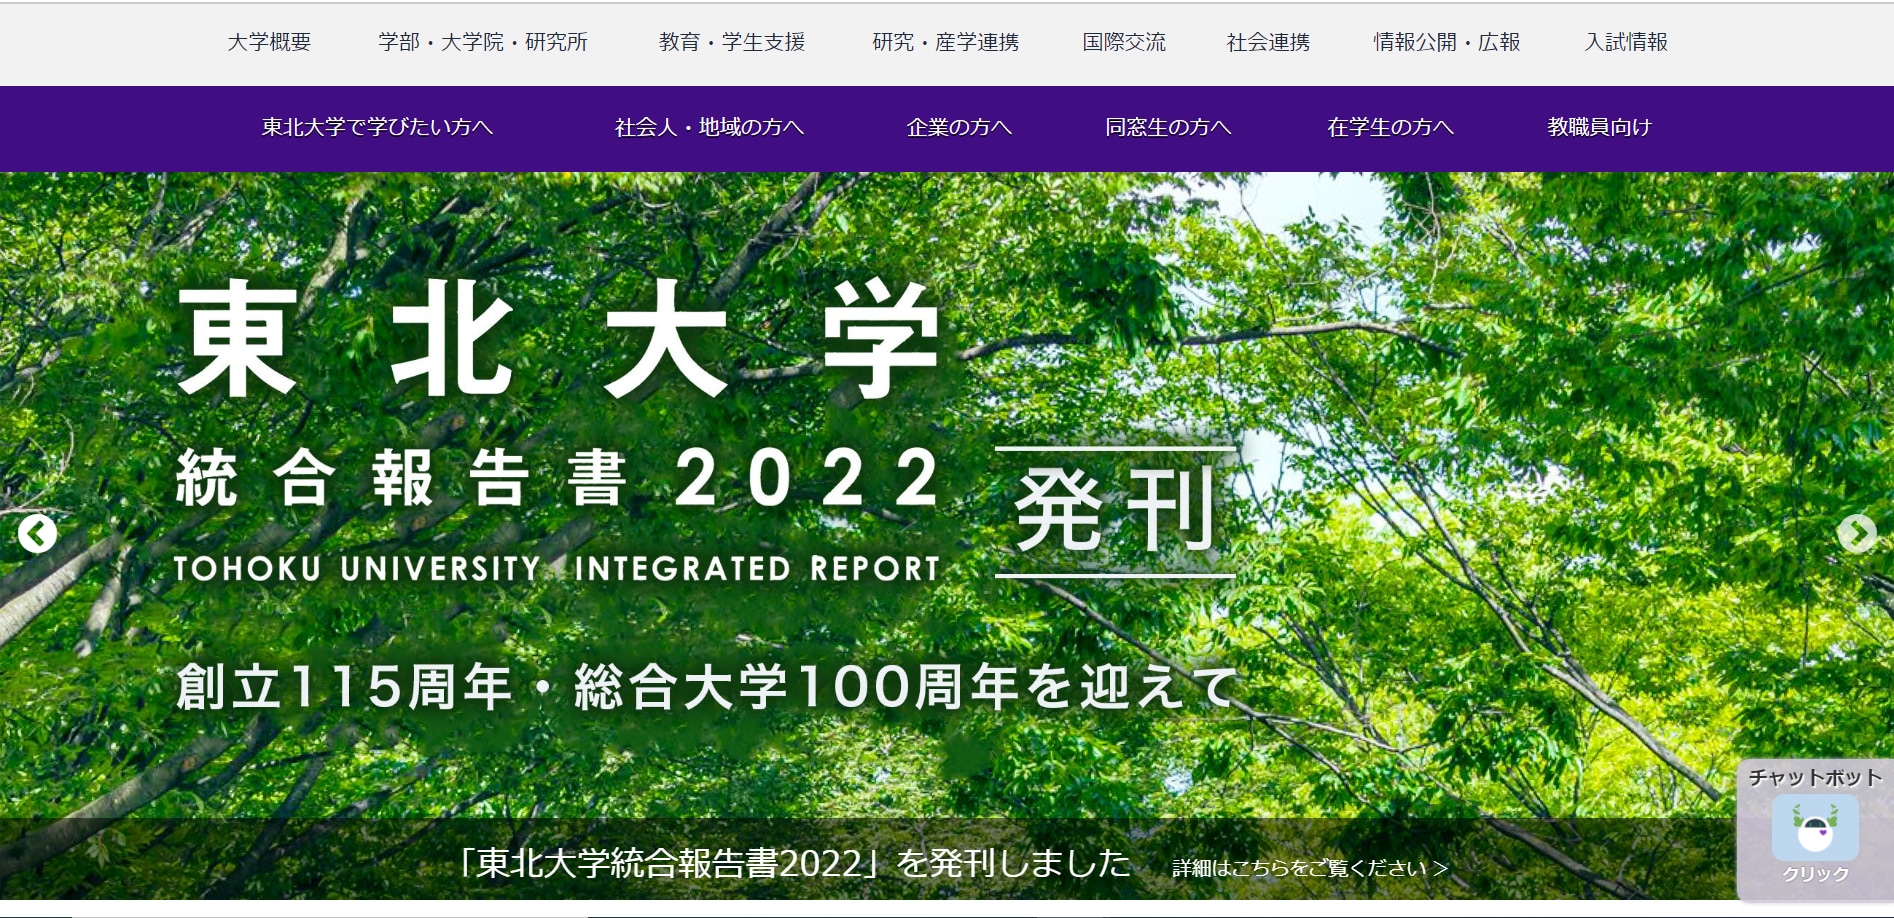Click the 統合報告書2022 banner heading

point(557,478)
